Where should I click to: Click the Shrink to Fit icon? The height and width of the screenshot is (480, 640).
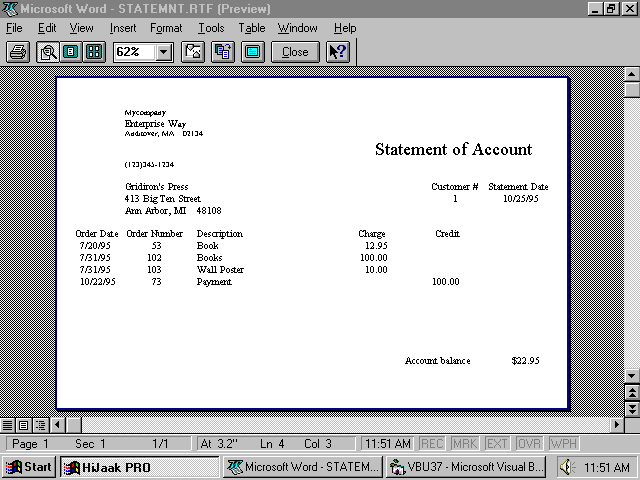tap(222, 51)
